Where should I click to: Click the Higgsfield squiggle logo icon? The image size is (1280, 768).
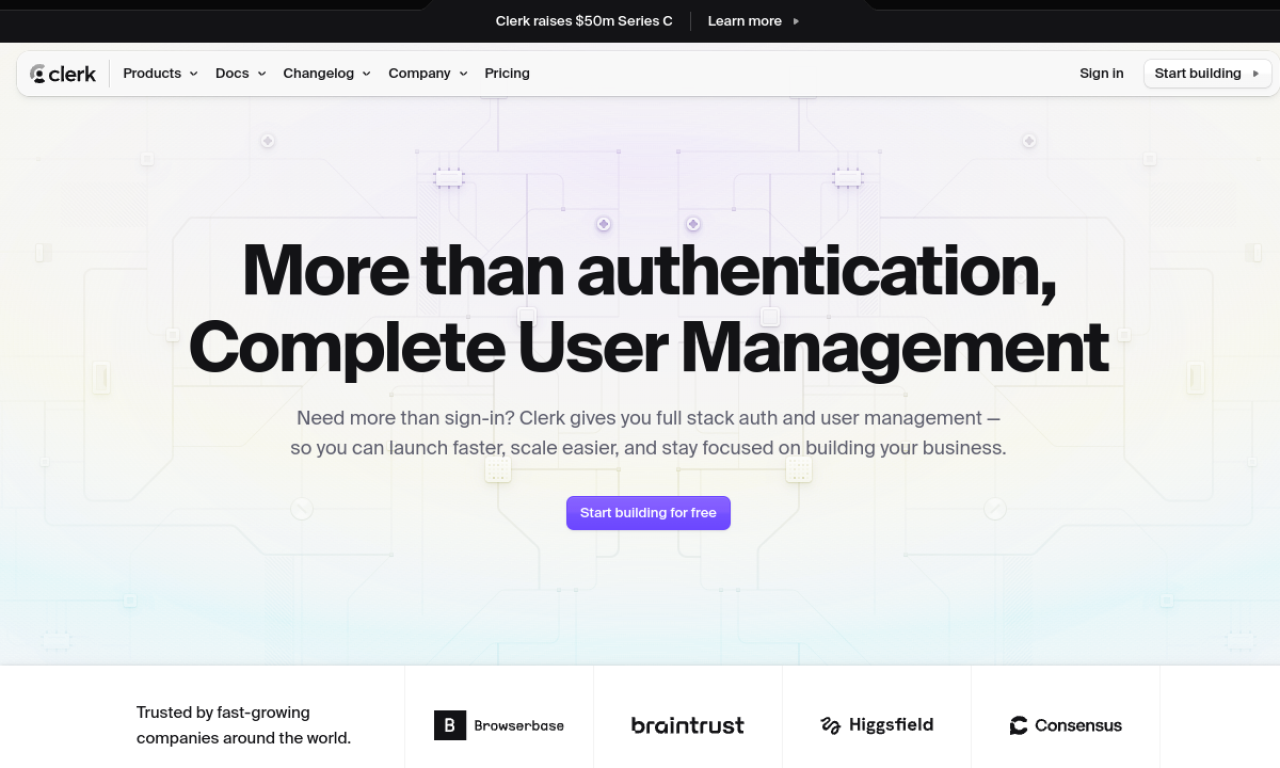831,724
